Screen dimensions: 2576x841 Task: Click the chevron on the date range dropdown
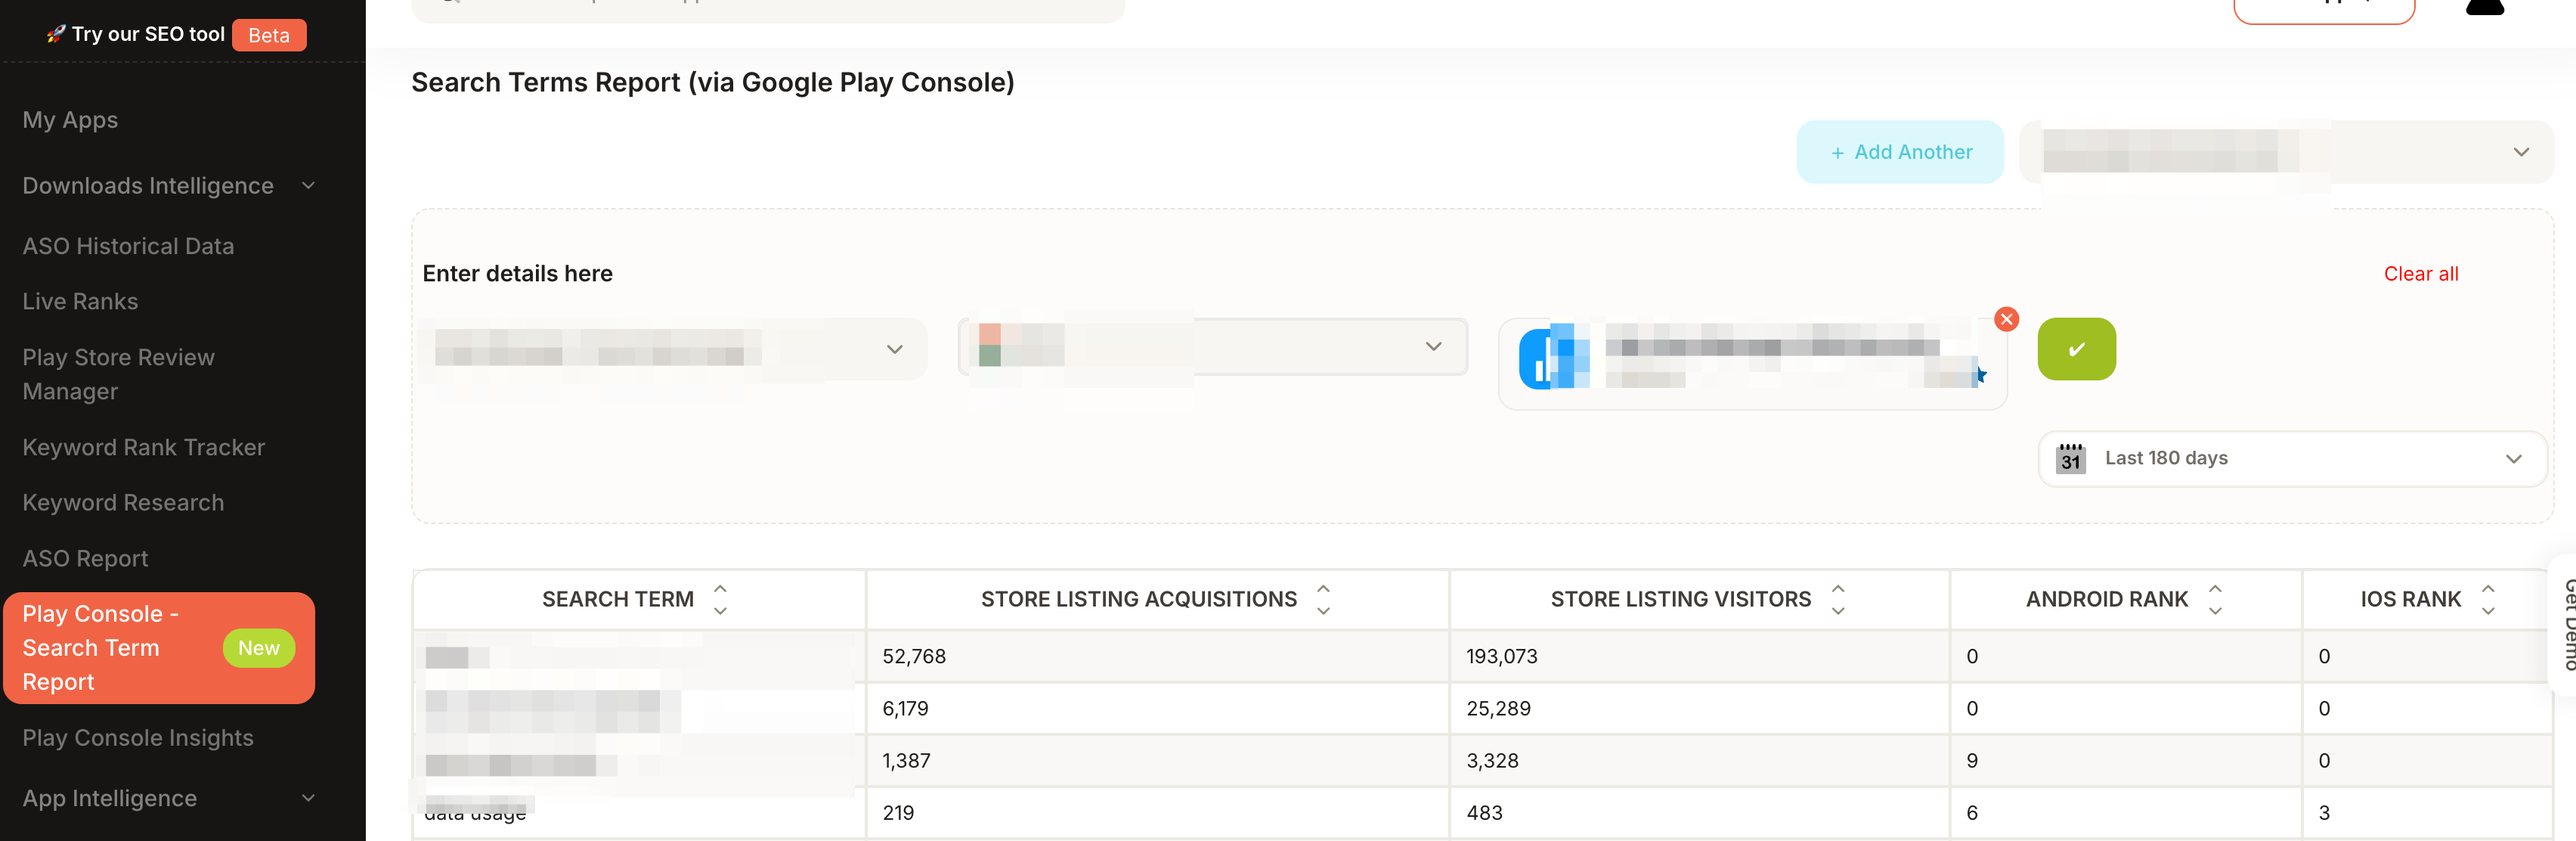(2513, 459)
